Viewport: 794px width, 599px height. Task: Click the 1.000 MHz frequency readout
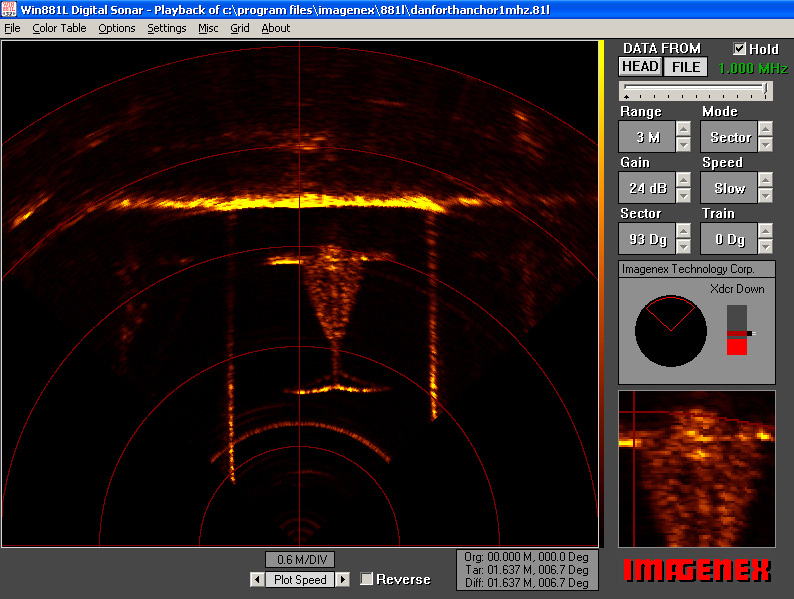[x=753, y=68]
